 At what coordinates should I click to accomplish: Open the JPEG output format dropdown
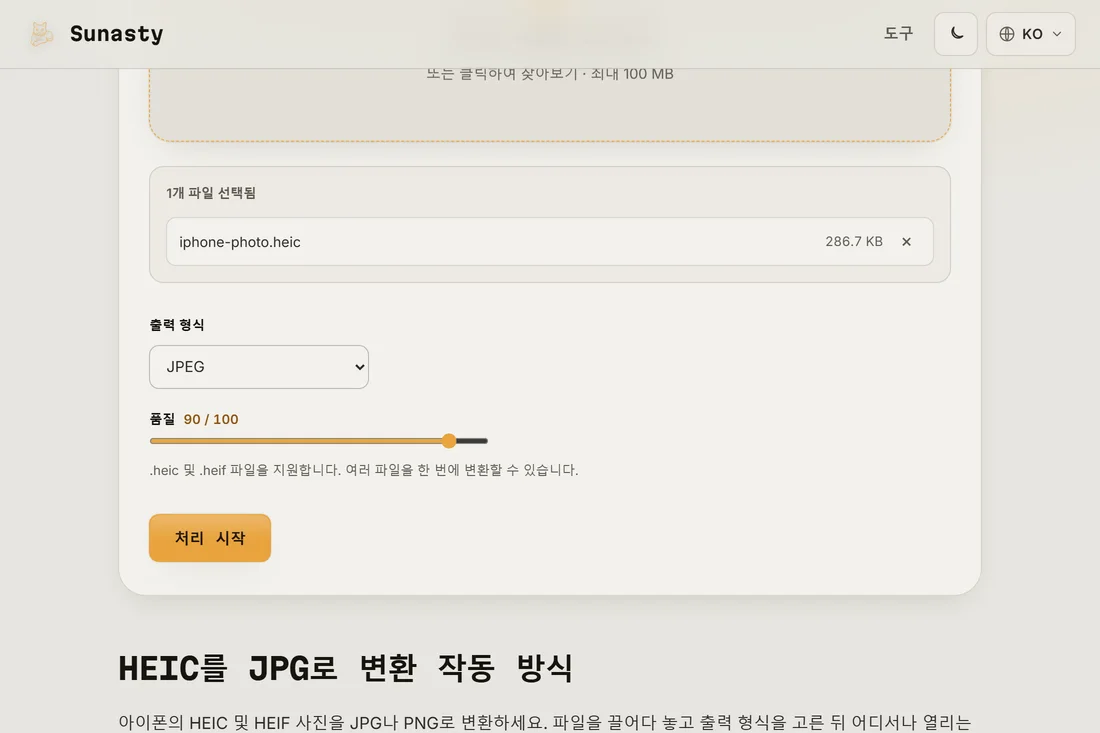tap(259, 367)
